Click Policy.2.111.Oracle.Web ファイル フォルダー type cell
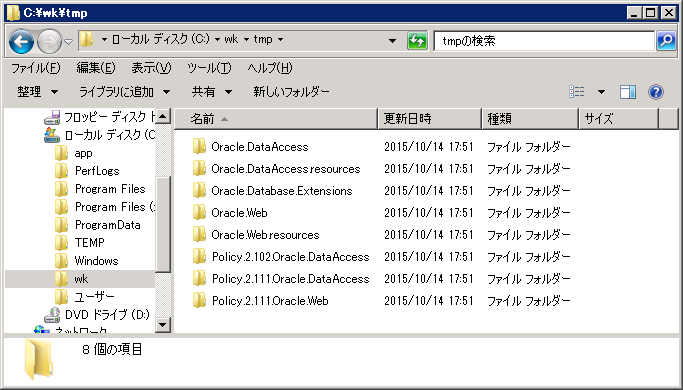The image size is (683, 390). 528,301
